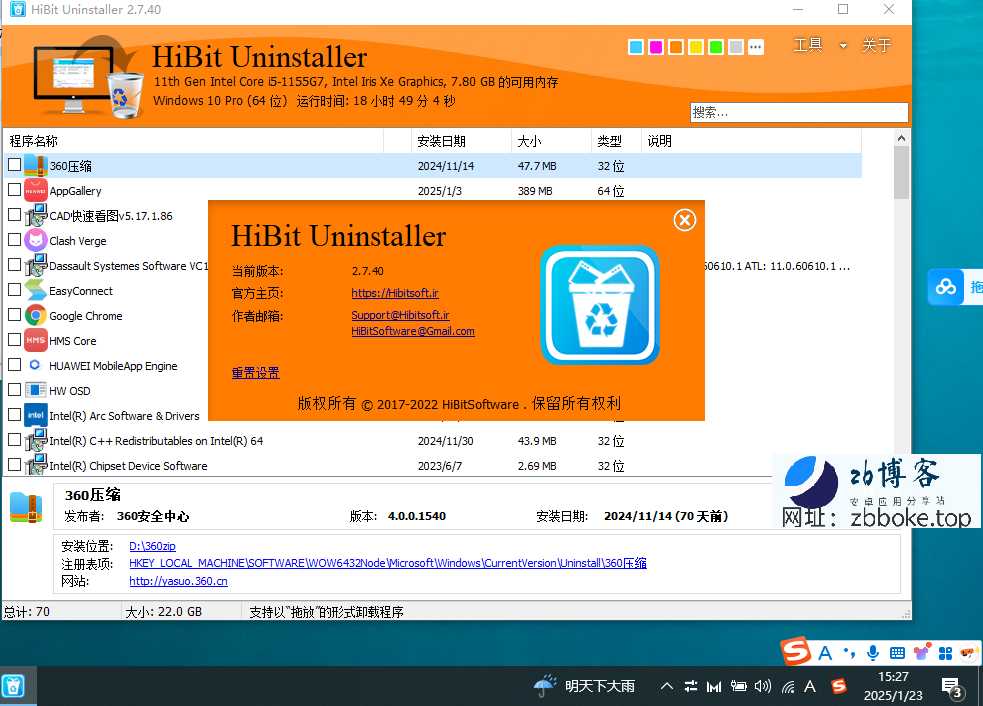Click the HMS Core red icon
983x706 pixels.
36,340
